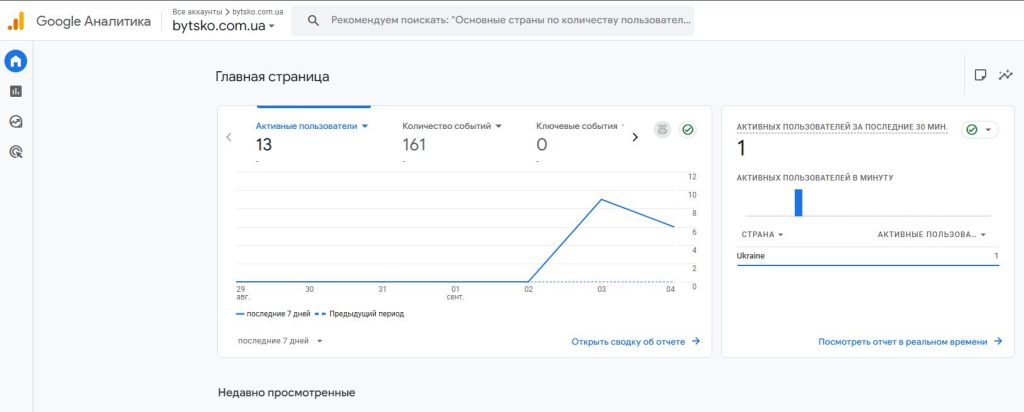Open the realtime card checkmark status dropdown
The width and height of the screenshot is (1024, 412).
click(x=979, y=130)
